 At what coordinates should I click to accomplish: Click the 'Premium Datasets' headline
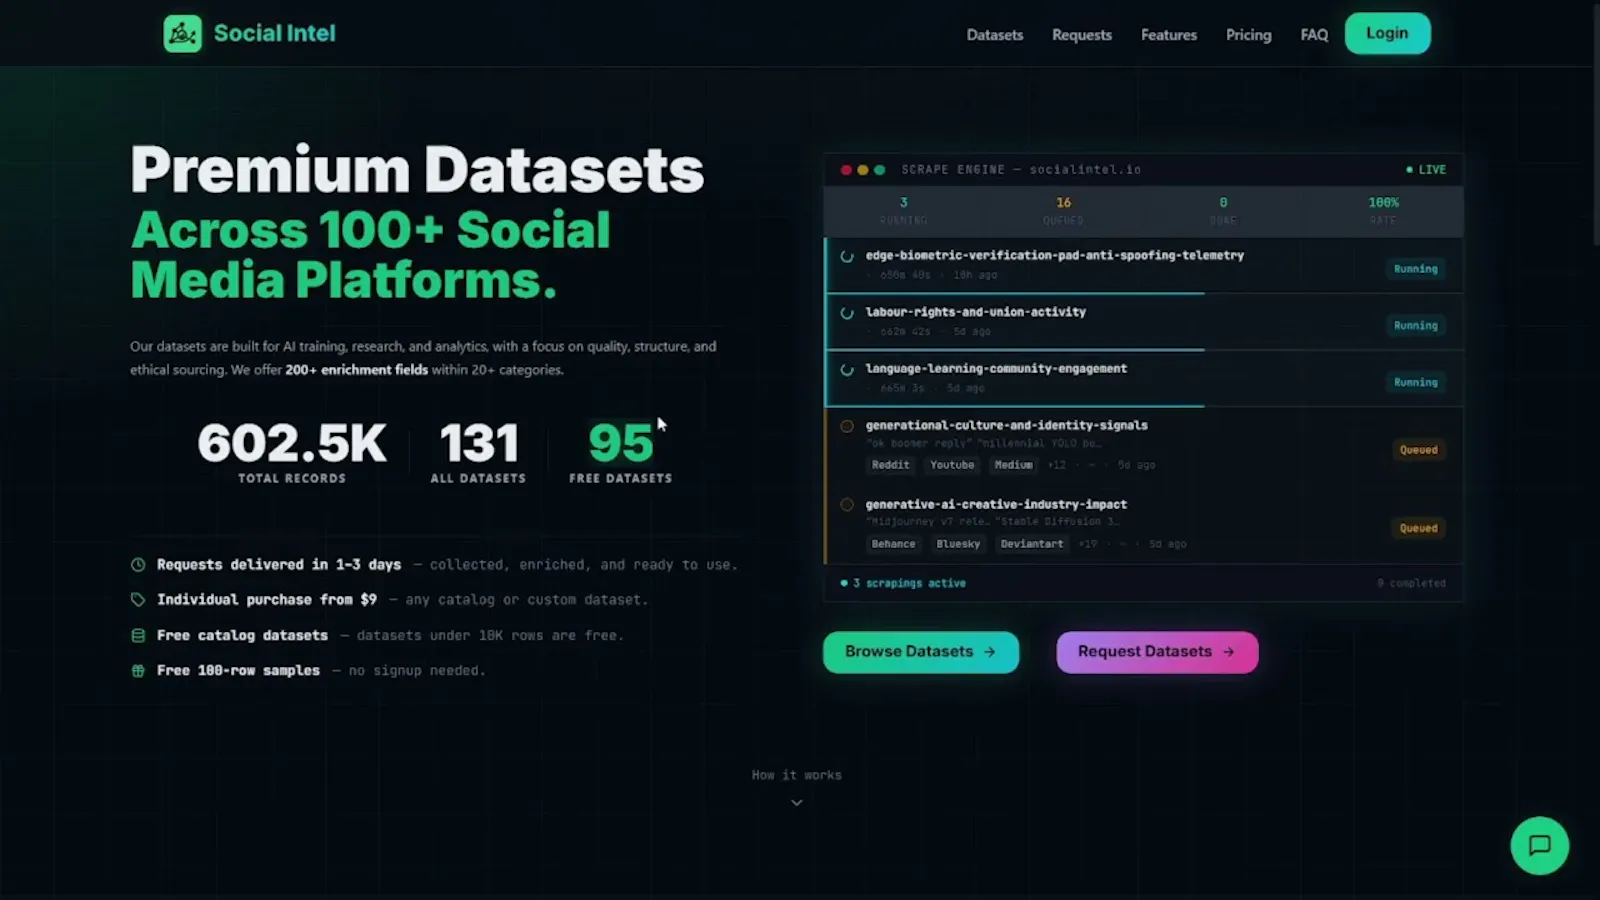click(x=417, y=170)
